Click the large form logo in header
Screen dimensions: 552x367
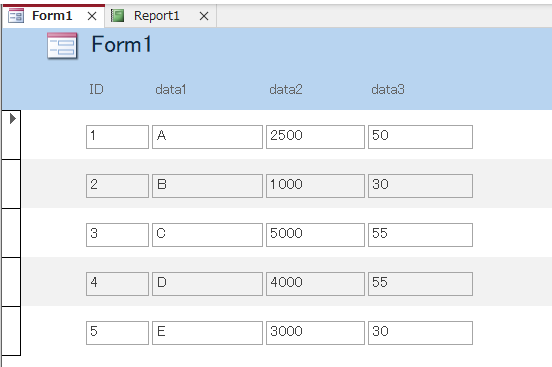(62, 45)
